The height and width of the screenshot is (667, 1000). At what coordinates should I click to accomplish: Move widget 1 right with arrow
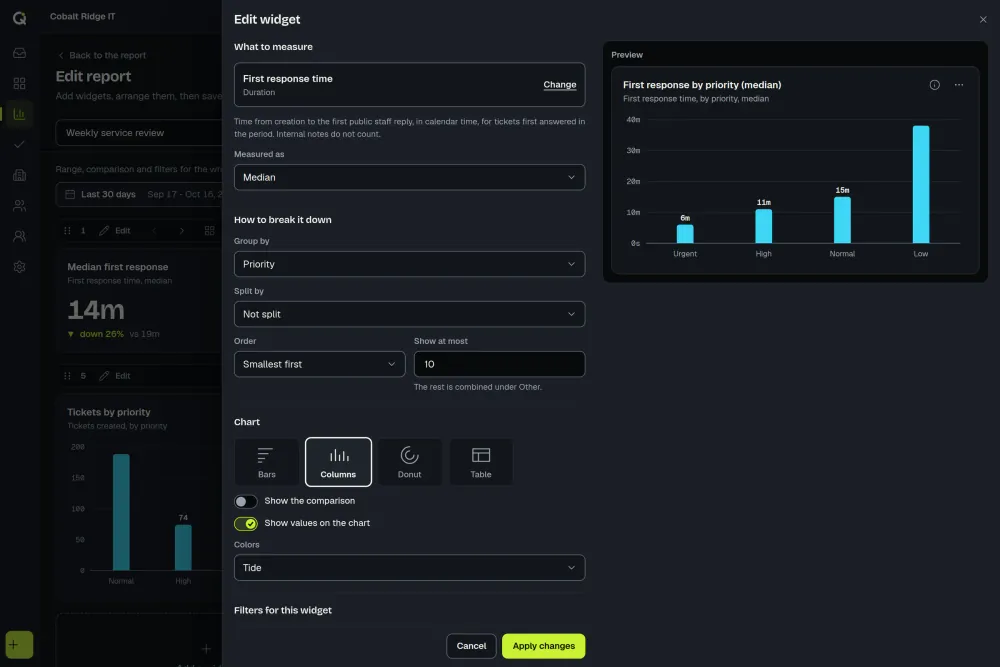(x=182, y=231)
